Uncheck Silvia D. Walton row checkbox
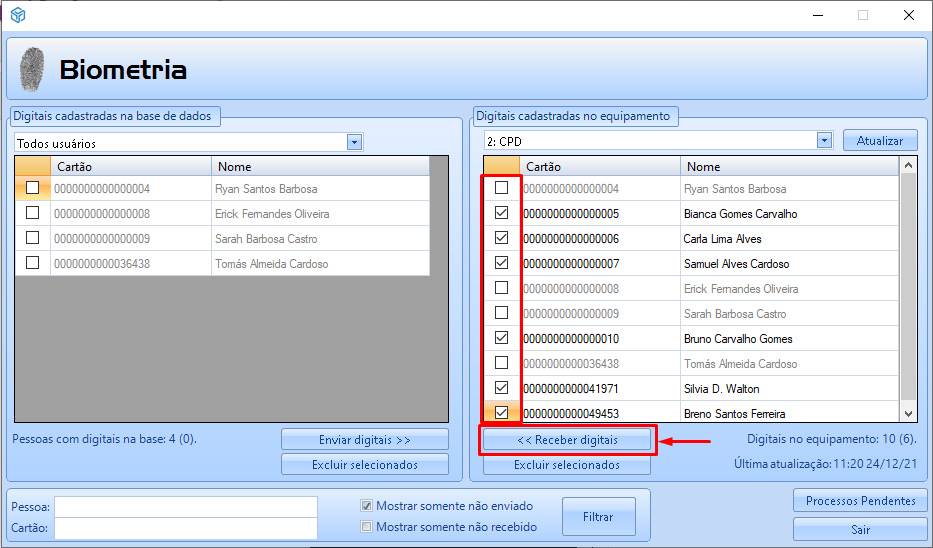 502,388
